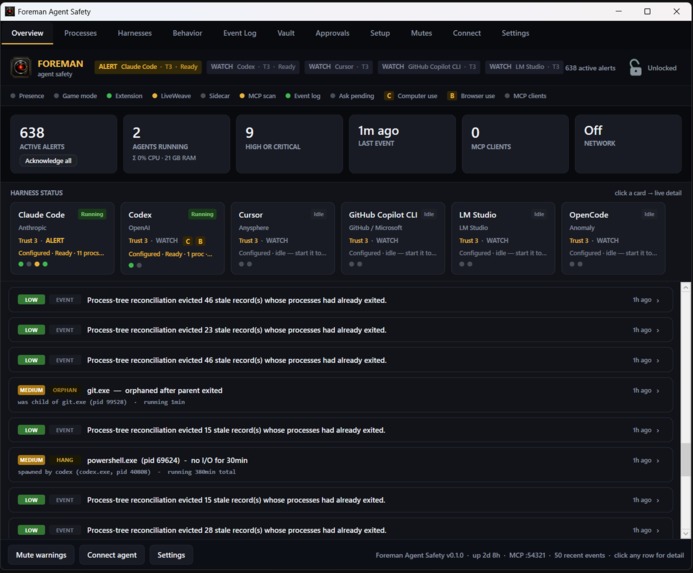The height and width of the screenshot is (573, 693).
Task: Click the scrollbar down arrow
Action: coord(685,534)
